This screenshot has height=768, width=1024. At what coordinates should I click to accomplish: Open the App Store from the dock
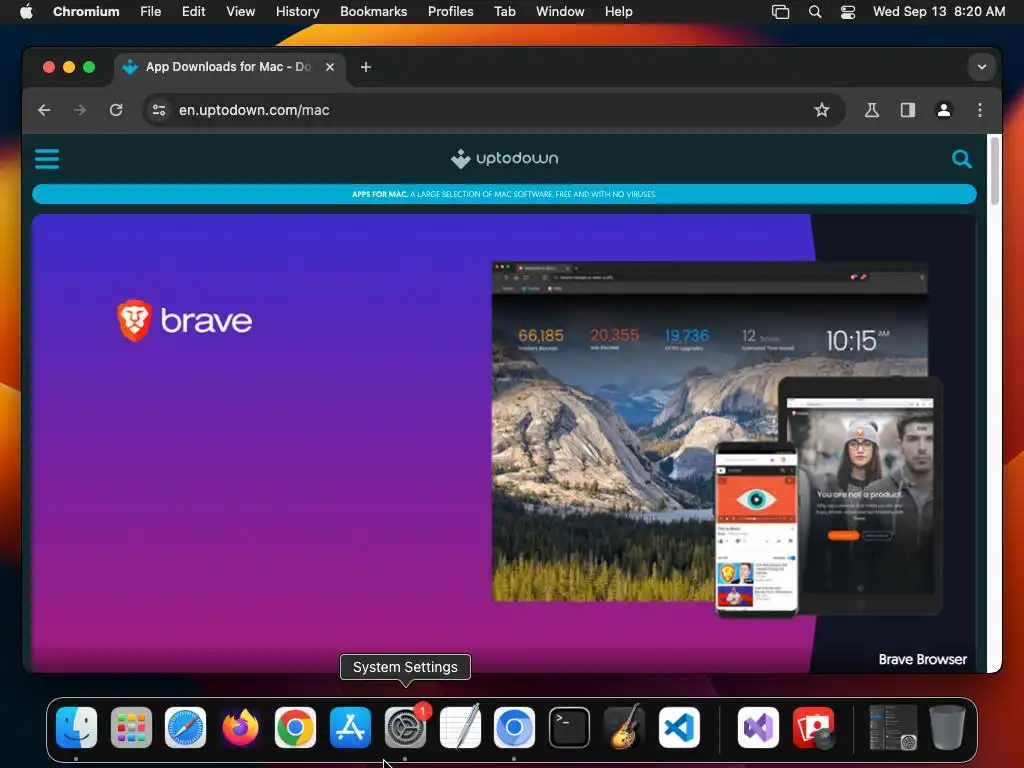(x=350, y=728)
